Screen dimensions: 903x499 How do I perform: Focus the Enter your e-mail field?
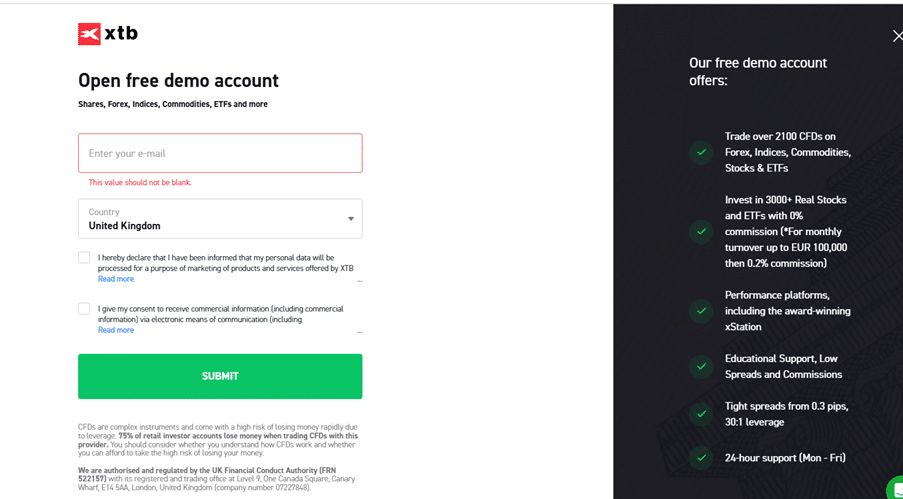[220, 153]
